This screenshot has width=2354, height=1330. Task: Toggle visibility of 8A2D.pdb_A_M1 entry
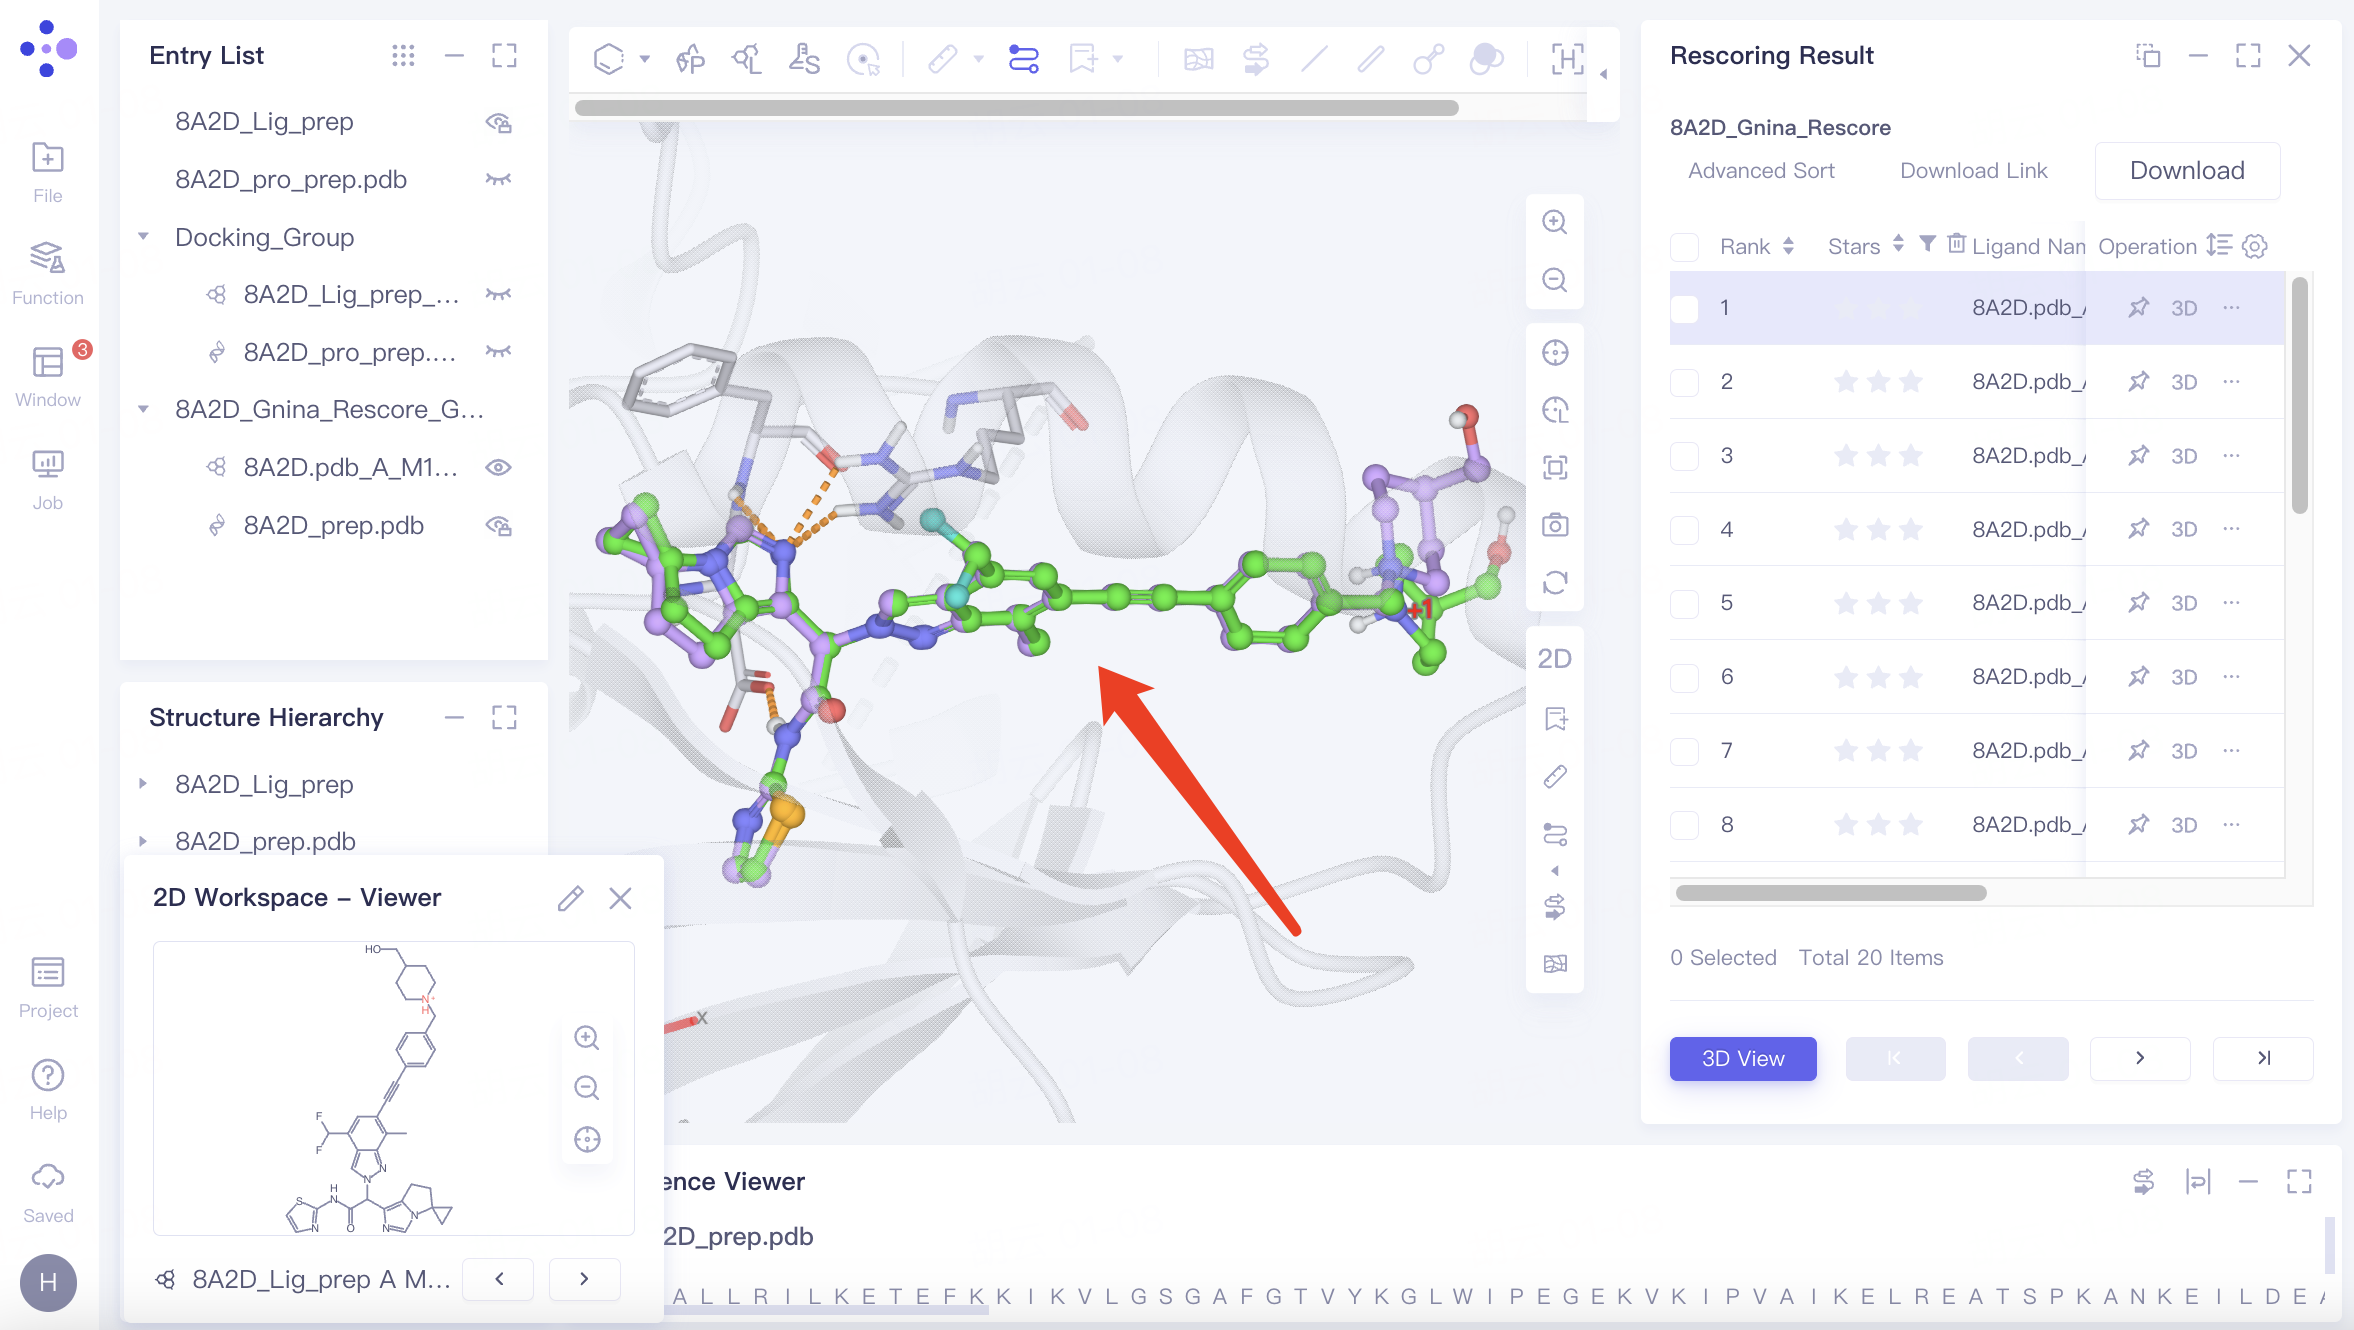(499, 466)
